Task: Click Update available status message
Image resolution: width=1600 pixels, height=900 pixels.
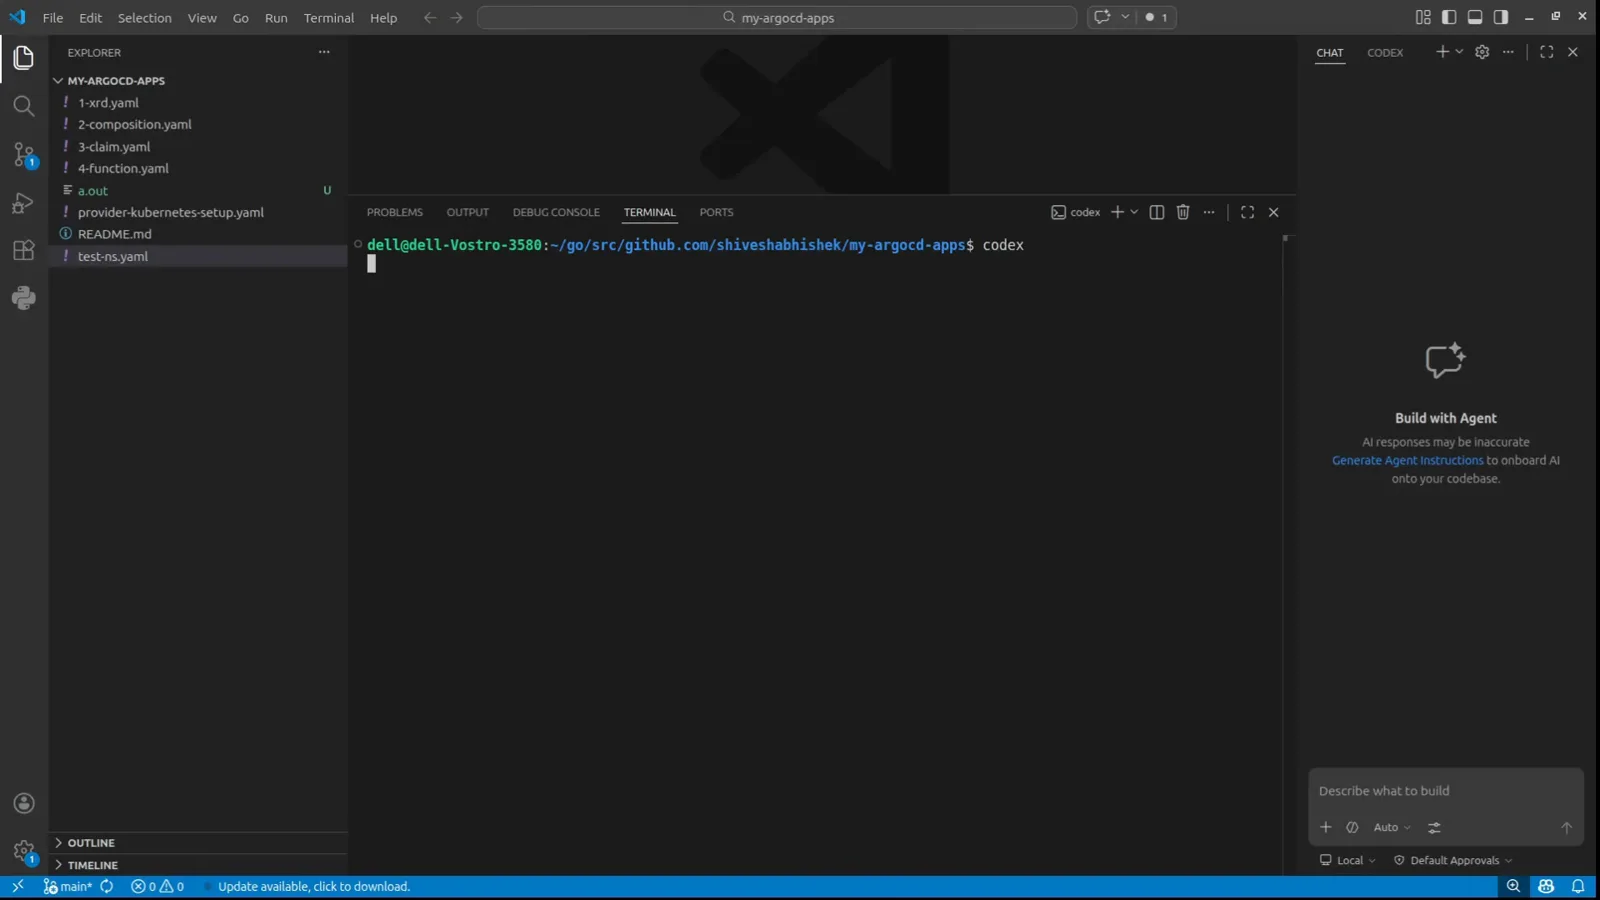Action: click(314, 886)
